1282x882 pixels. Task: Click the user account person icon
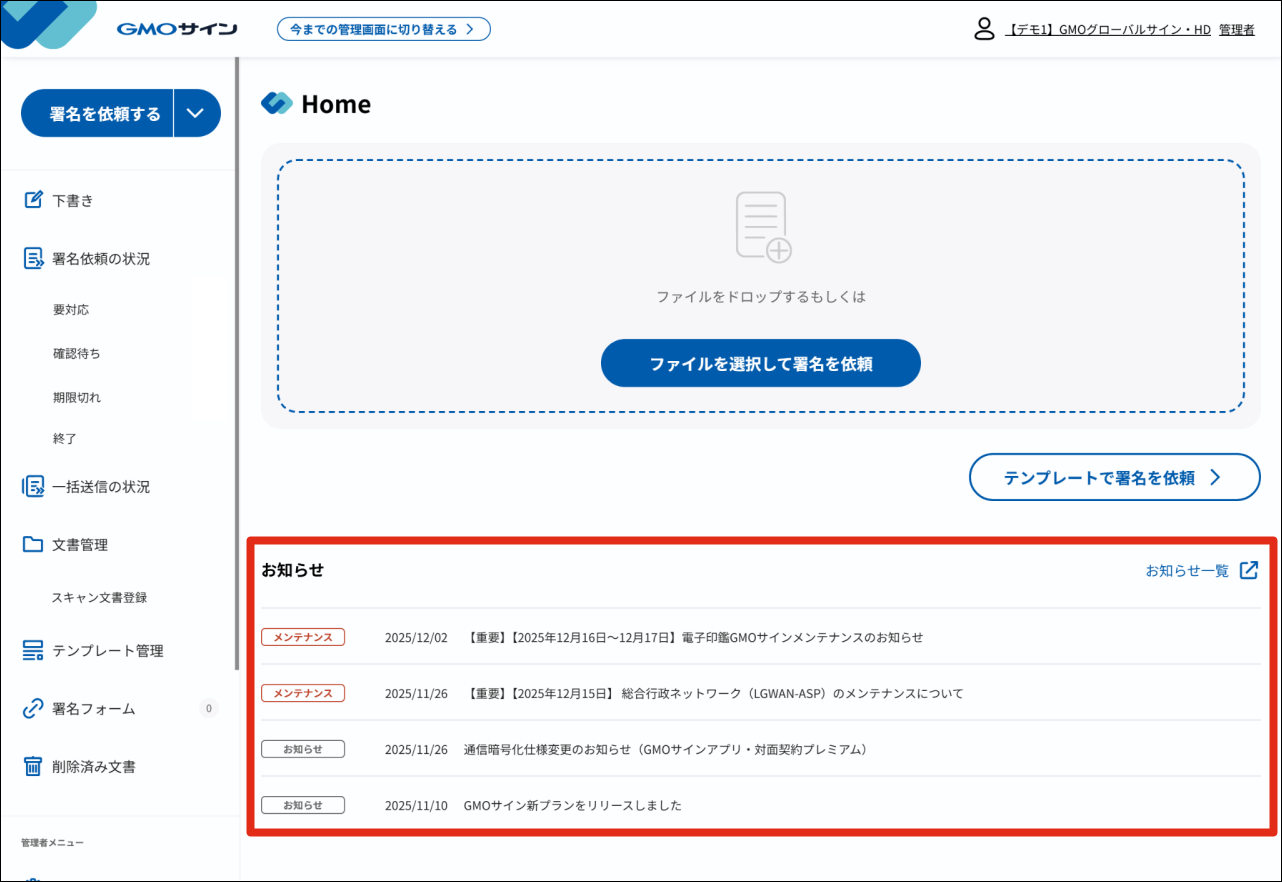click(985, 29)
